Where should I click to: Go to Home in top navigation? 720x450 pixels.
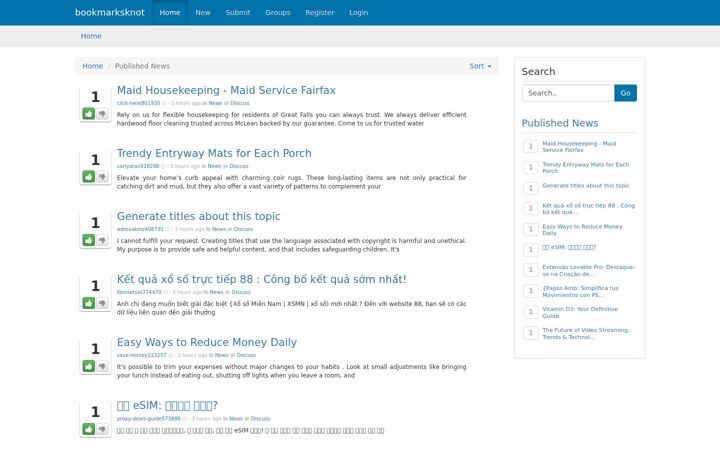point(170,12)
